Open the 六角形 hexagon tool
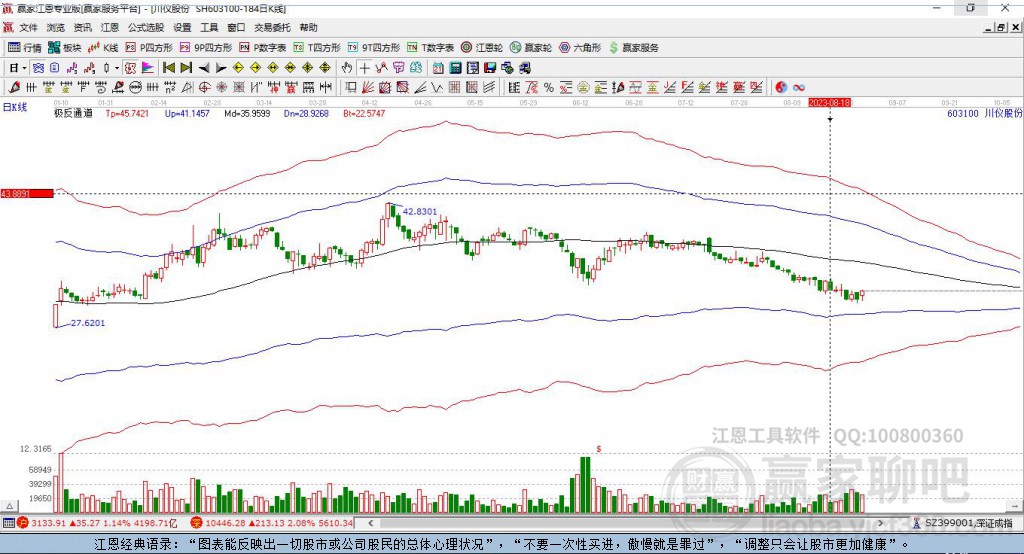 pyautogui.click(x=581, y=48)
